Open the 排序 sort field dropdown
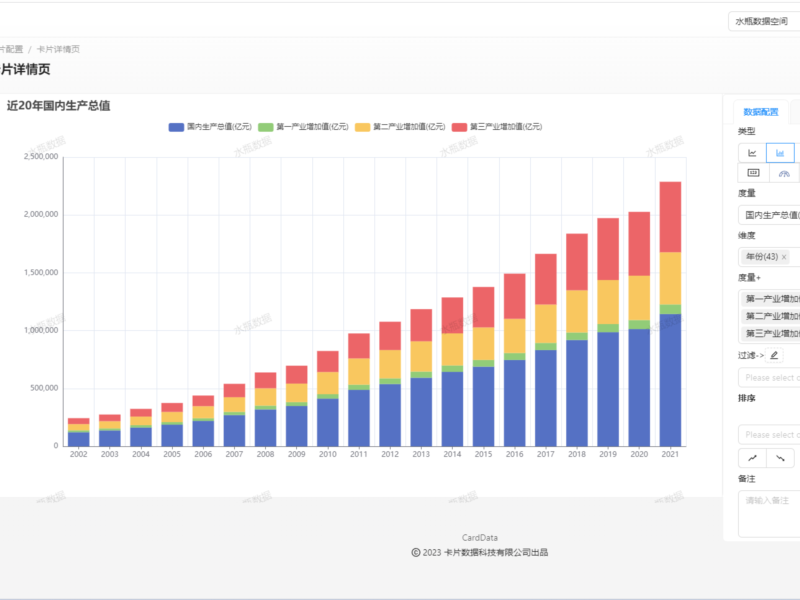 768,435
